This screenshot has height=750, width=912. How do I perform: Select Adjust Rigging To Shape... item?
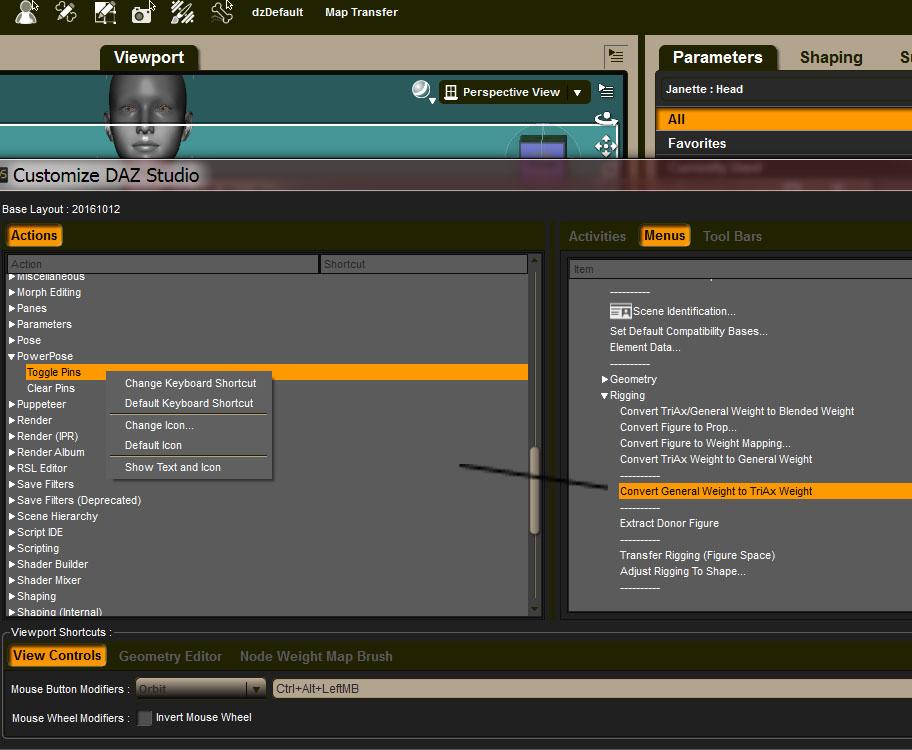[x=683, y=571]
